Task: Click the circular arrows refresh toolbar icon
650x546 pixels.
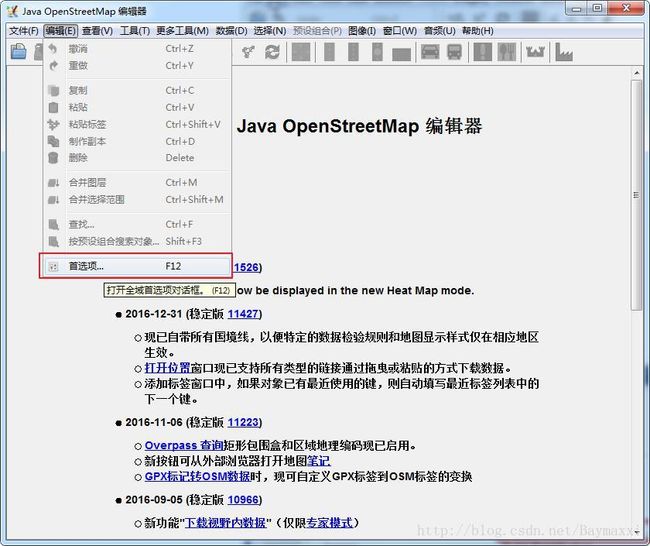Action: point(272,52)
